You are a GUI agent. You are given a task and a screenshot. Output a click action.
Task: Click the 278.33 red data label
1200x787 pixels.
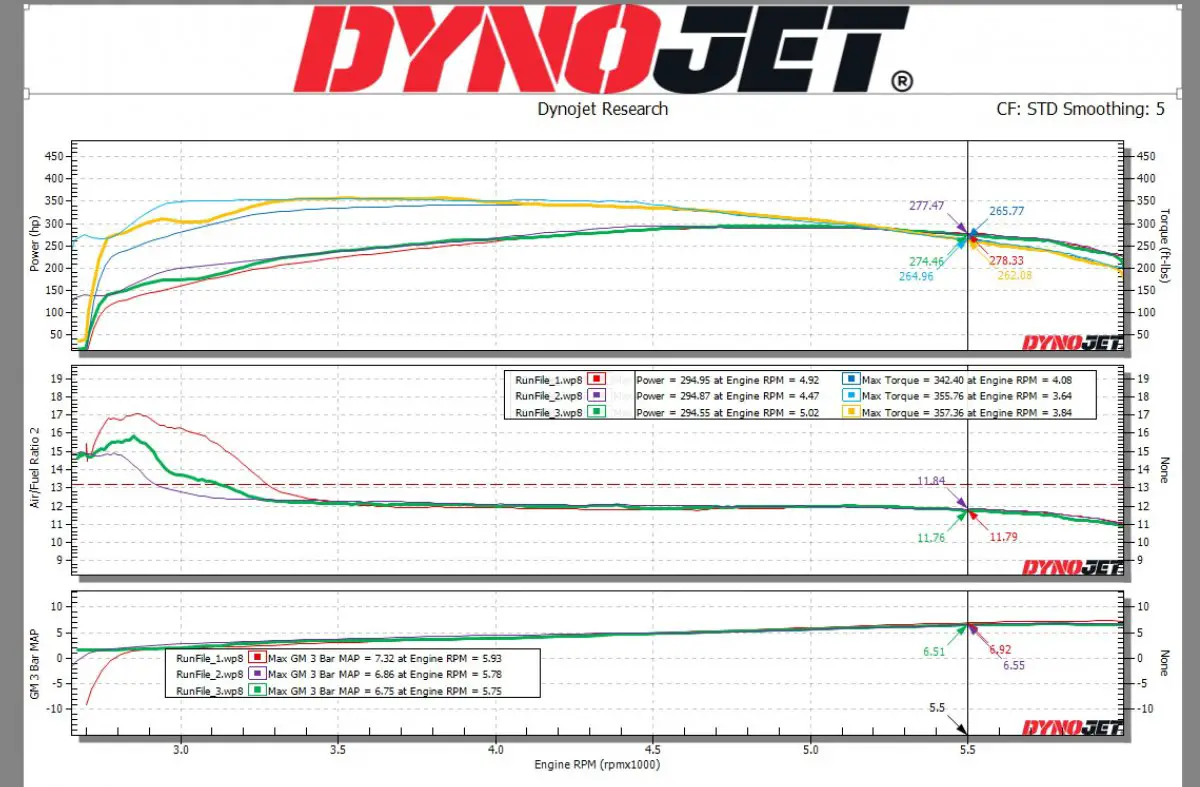pos(1007,260)
